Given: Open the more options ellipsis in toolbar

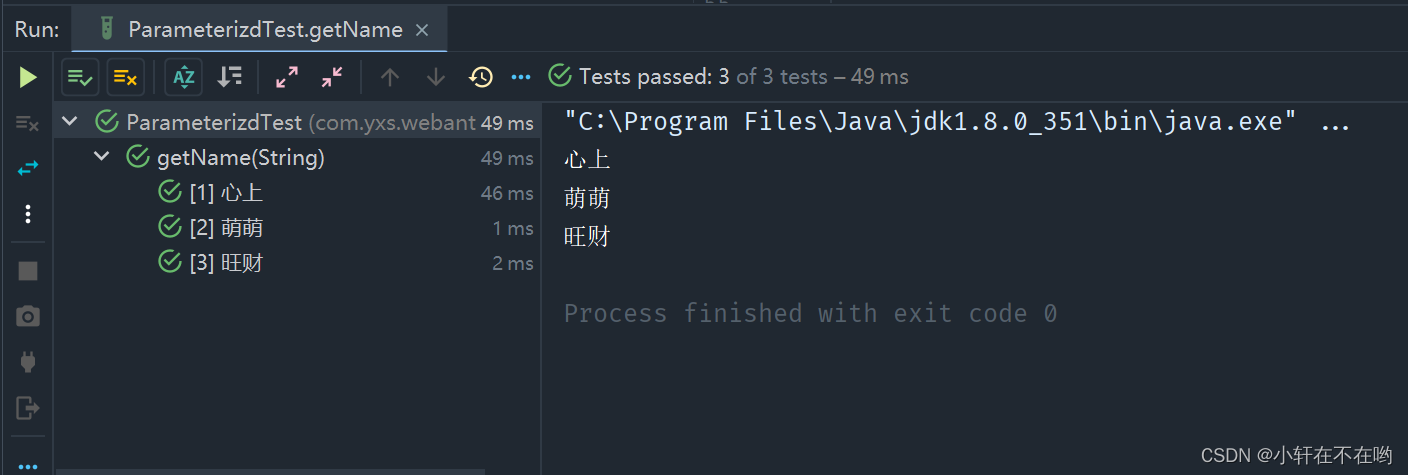Looking at the screenshot, I should click(521, 77).
